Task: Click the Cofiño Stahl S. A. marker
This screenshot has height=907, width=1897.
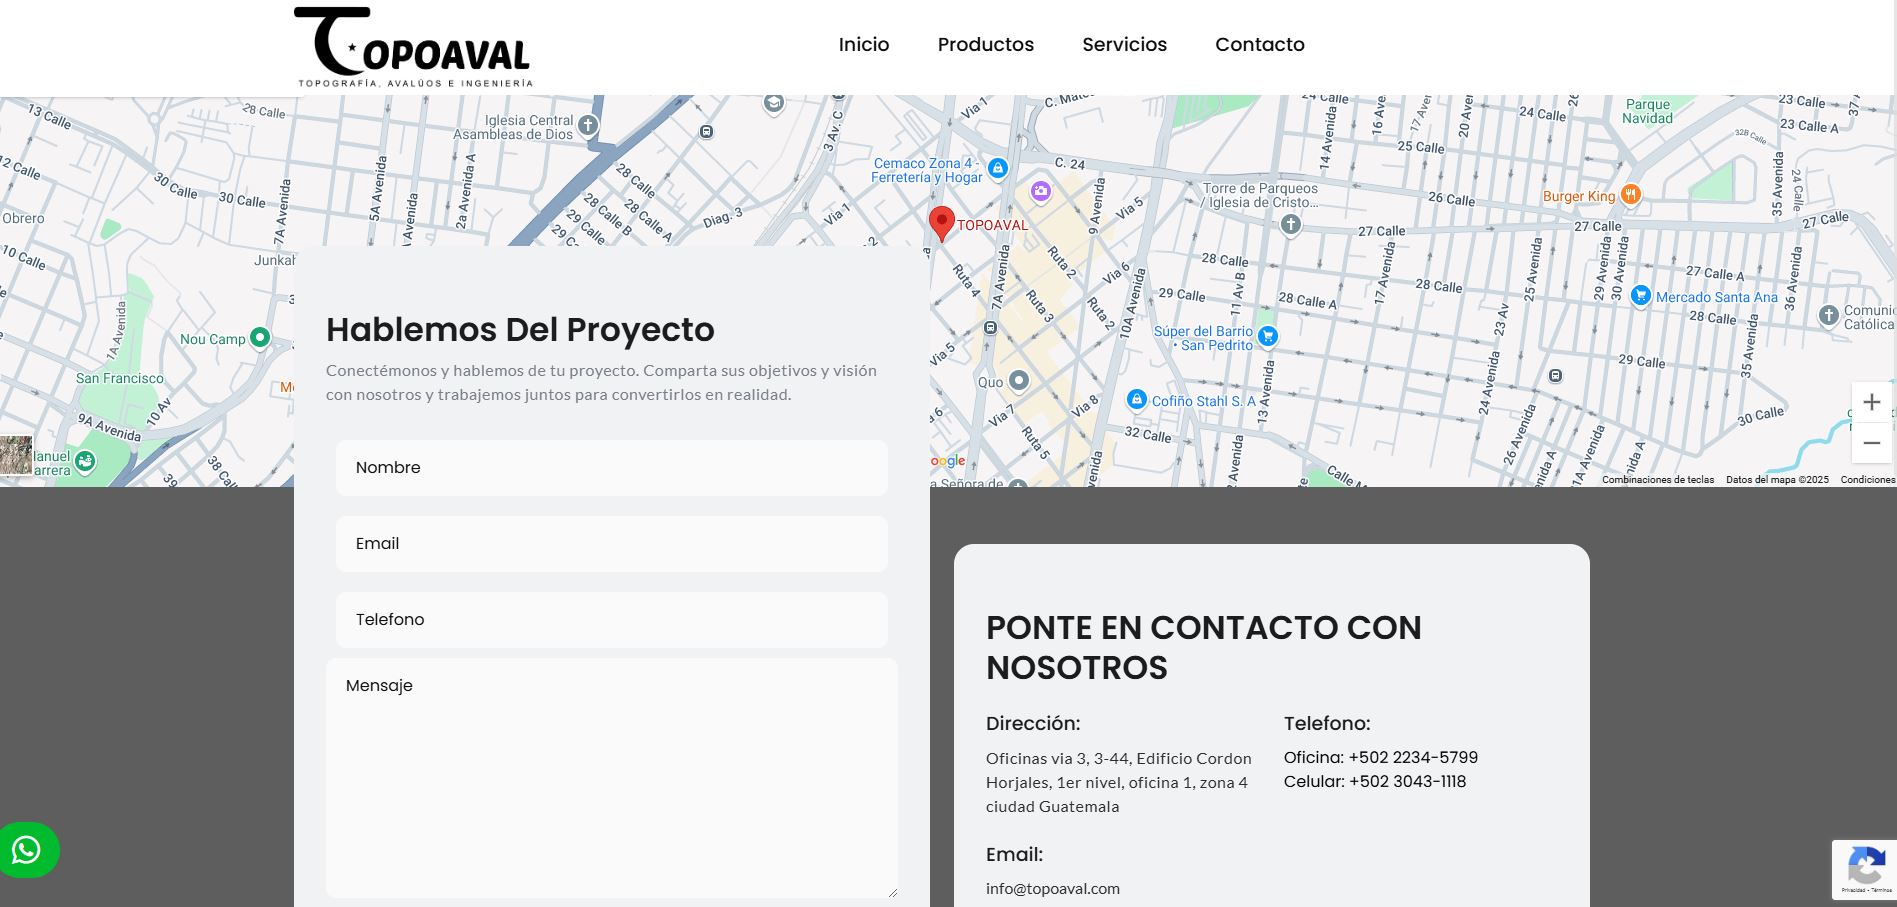Action: pos(1136,400)
